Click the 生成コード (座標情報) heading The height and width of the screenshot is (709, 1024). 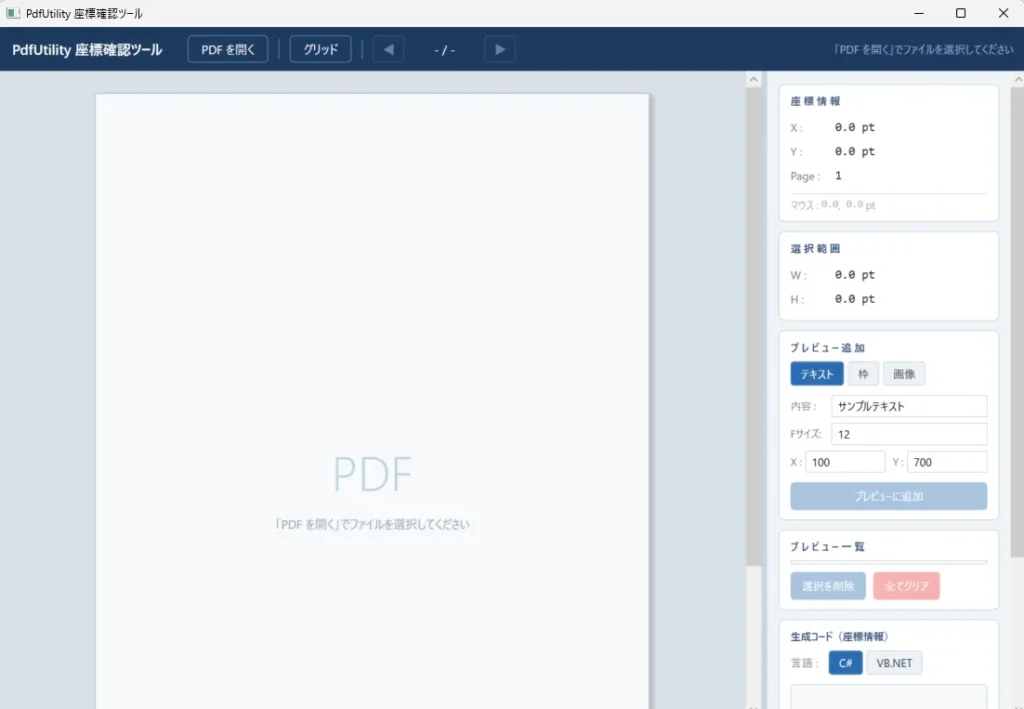pyautogui.click(x=839, y=637)
